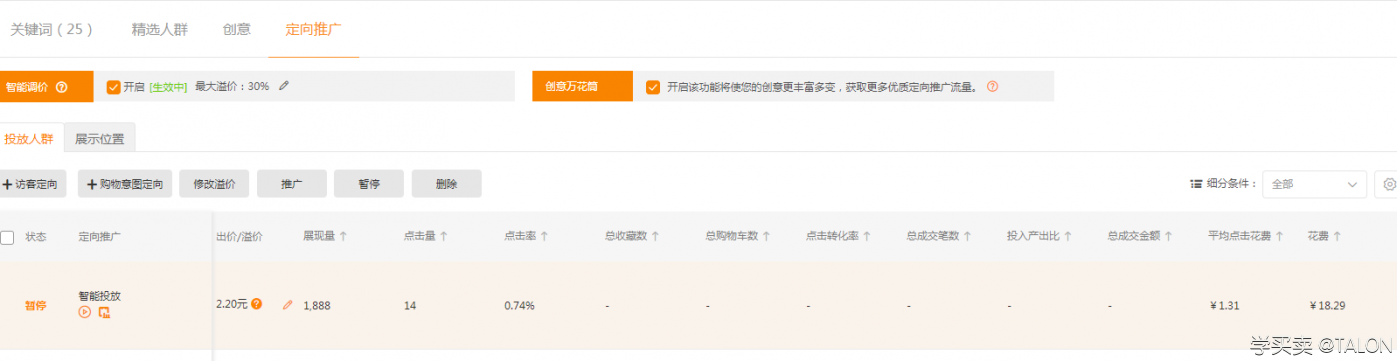
Task: Select 投放人群 sub-tab
Action: coord(29,138)
